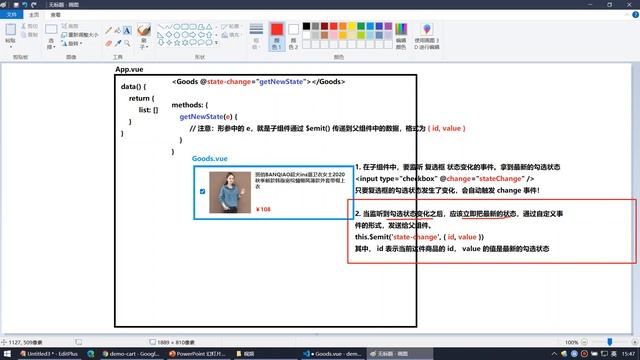Pick the five-point star shape
Screen dimensions: 640x360
click(x=177, y=42)
